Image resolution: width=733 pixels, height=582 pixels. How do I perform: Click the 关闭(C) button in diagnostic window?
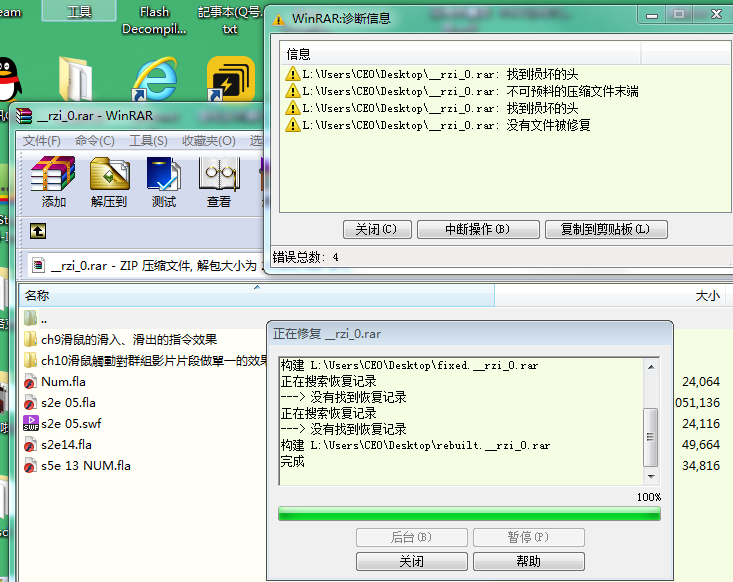pyautogui.click(x=377, y=230)
